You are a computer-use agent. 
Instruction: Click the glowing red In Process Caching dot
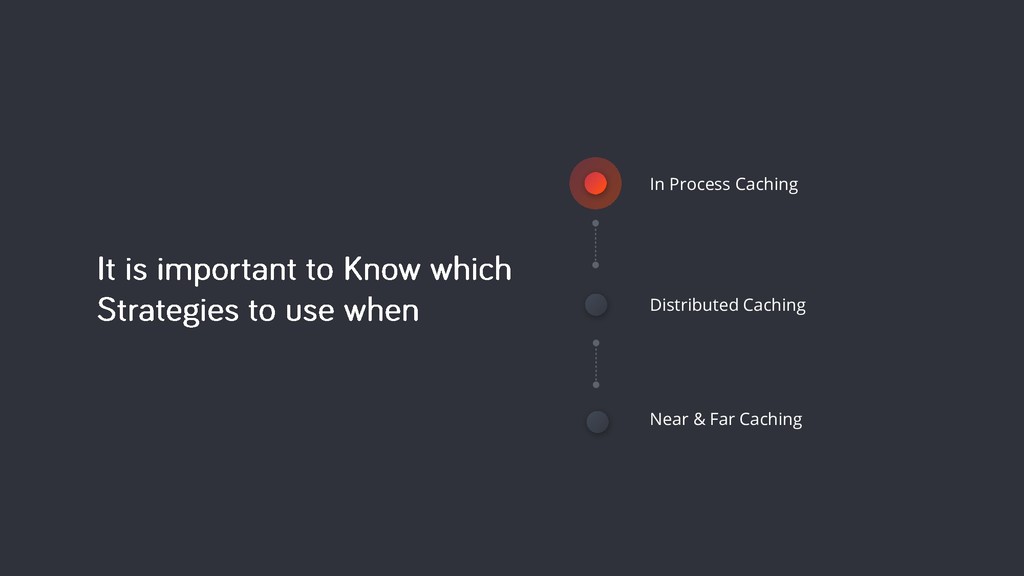pos(595,184)
